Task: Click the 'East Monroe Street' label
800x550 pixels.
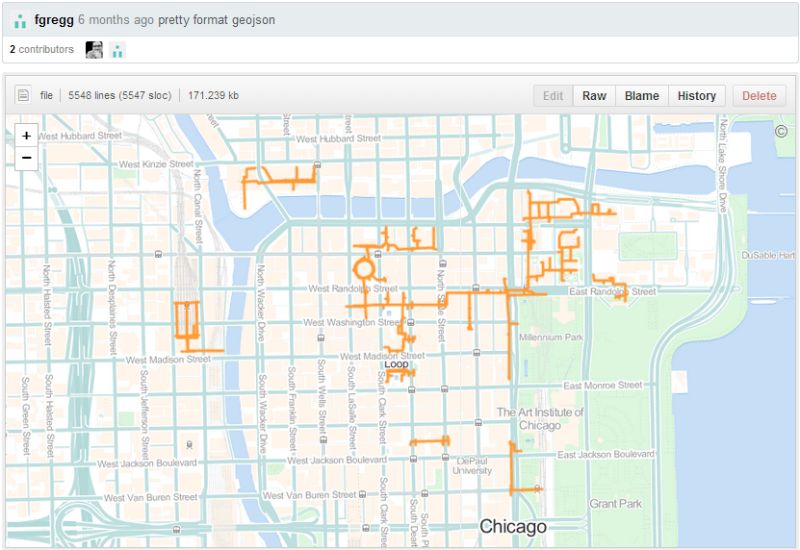Action: (x=603, y=385)
